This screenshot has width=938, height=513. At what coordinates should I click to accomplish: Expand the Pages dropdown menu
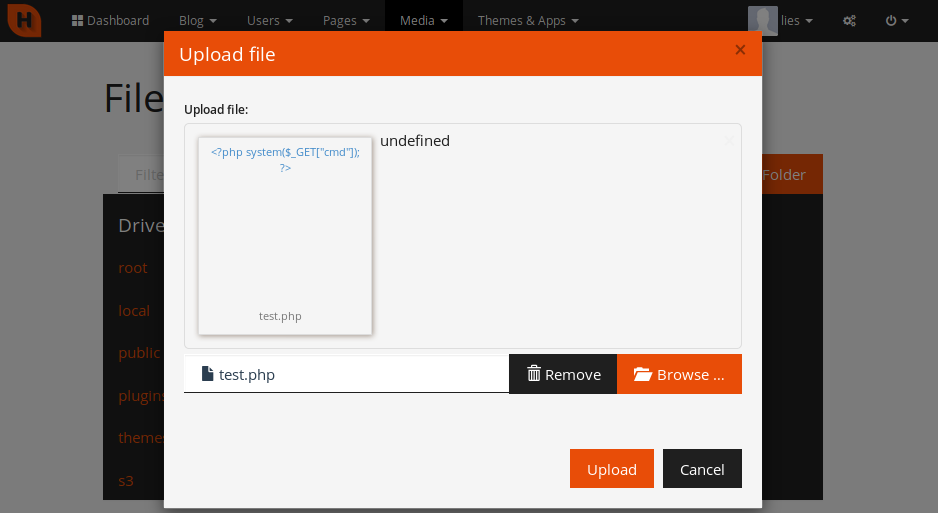pos(346,20)
